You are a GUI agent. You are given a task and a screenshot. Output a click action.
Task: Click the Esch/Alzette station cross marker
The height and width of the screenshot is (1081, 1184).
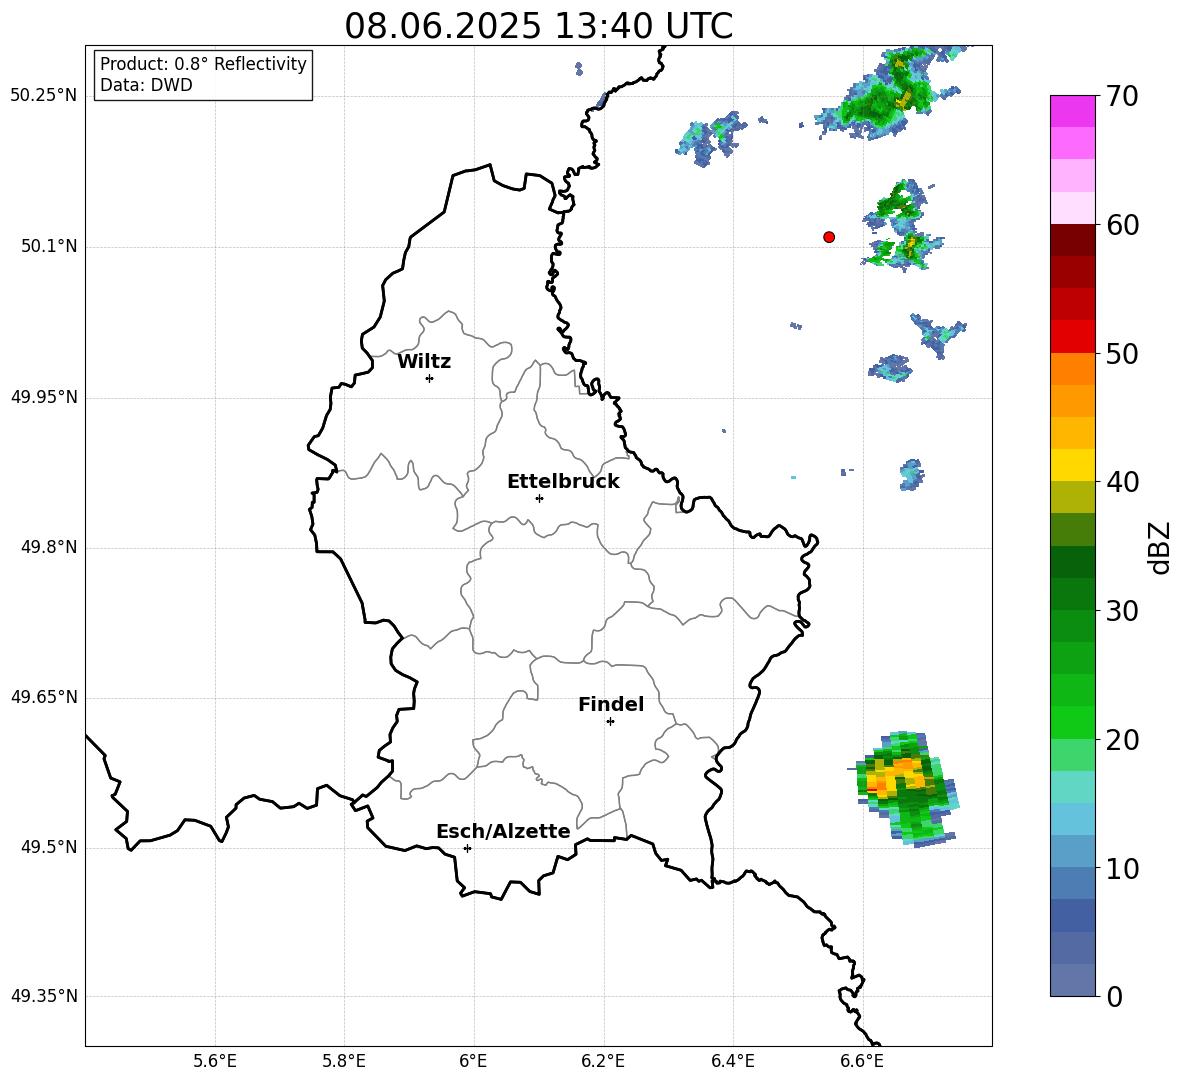[467, 848]
